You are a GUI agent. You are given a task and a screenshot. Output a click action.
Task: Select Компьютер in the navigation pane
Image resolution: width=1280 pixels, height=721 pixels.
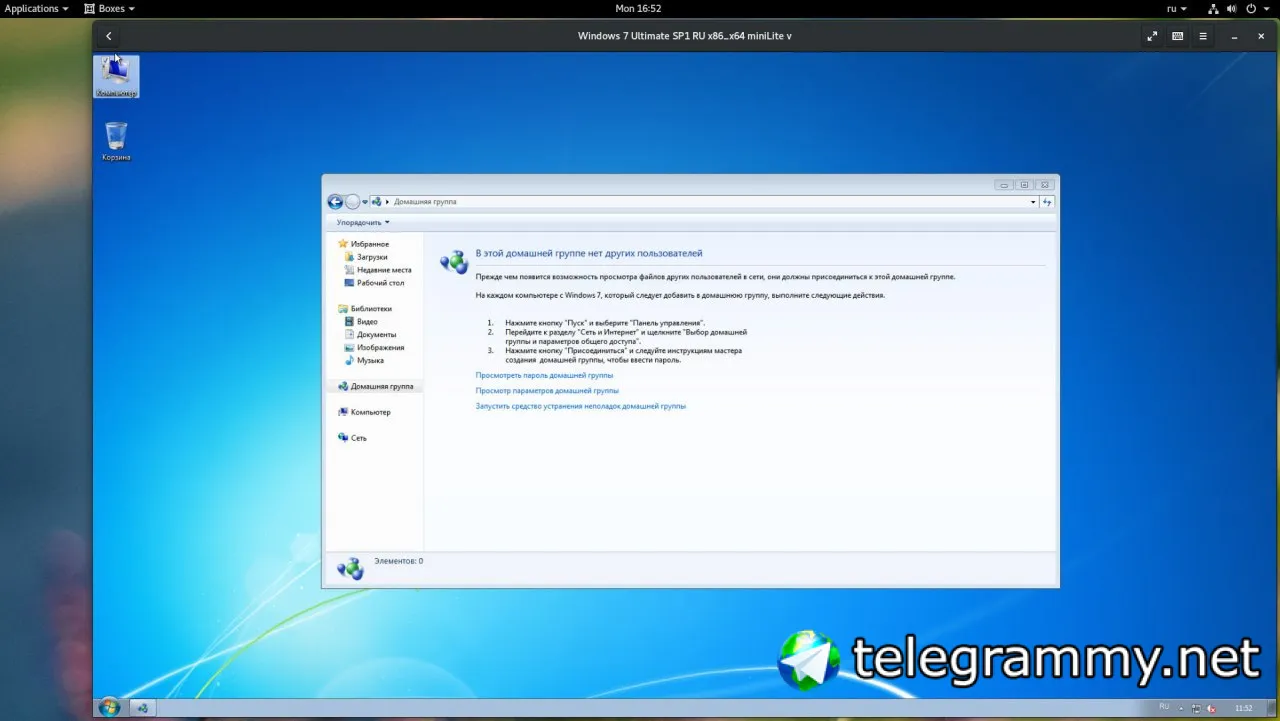tap(371, 412)
